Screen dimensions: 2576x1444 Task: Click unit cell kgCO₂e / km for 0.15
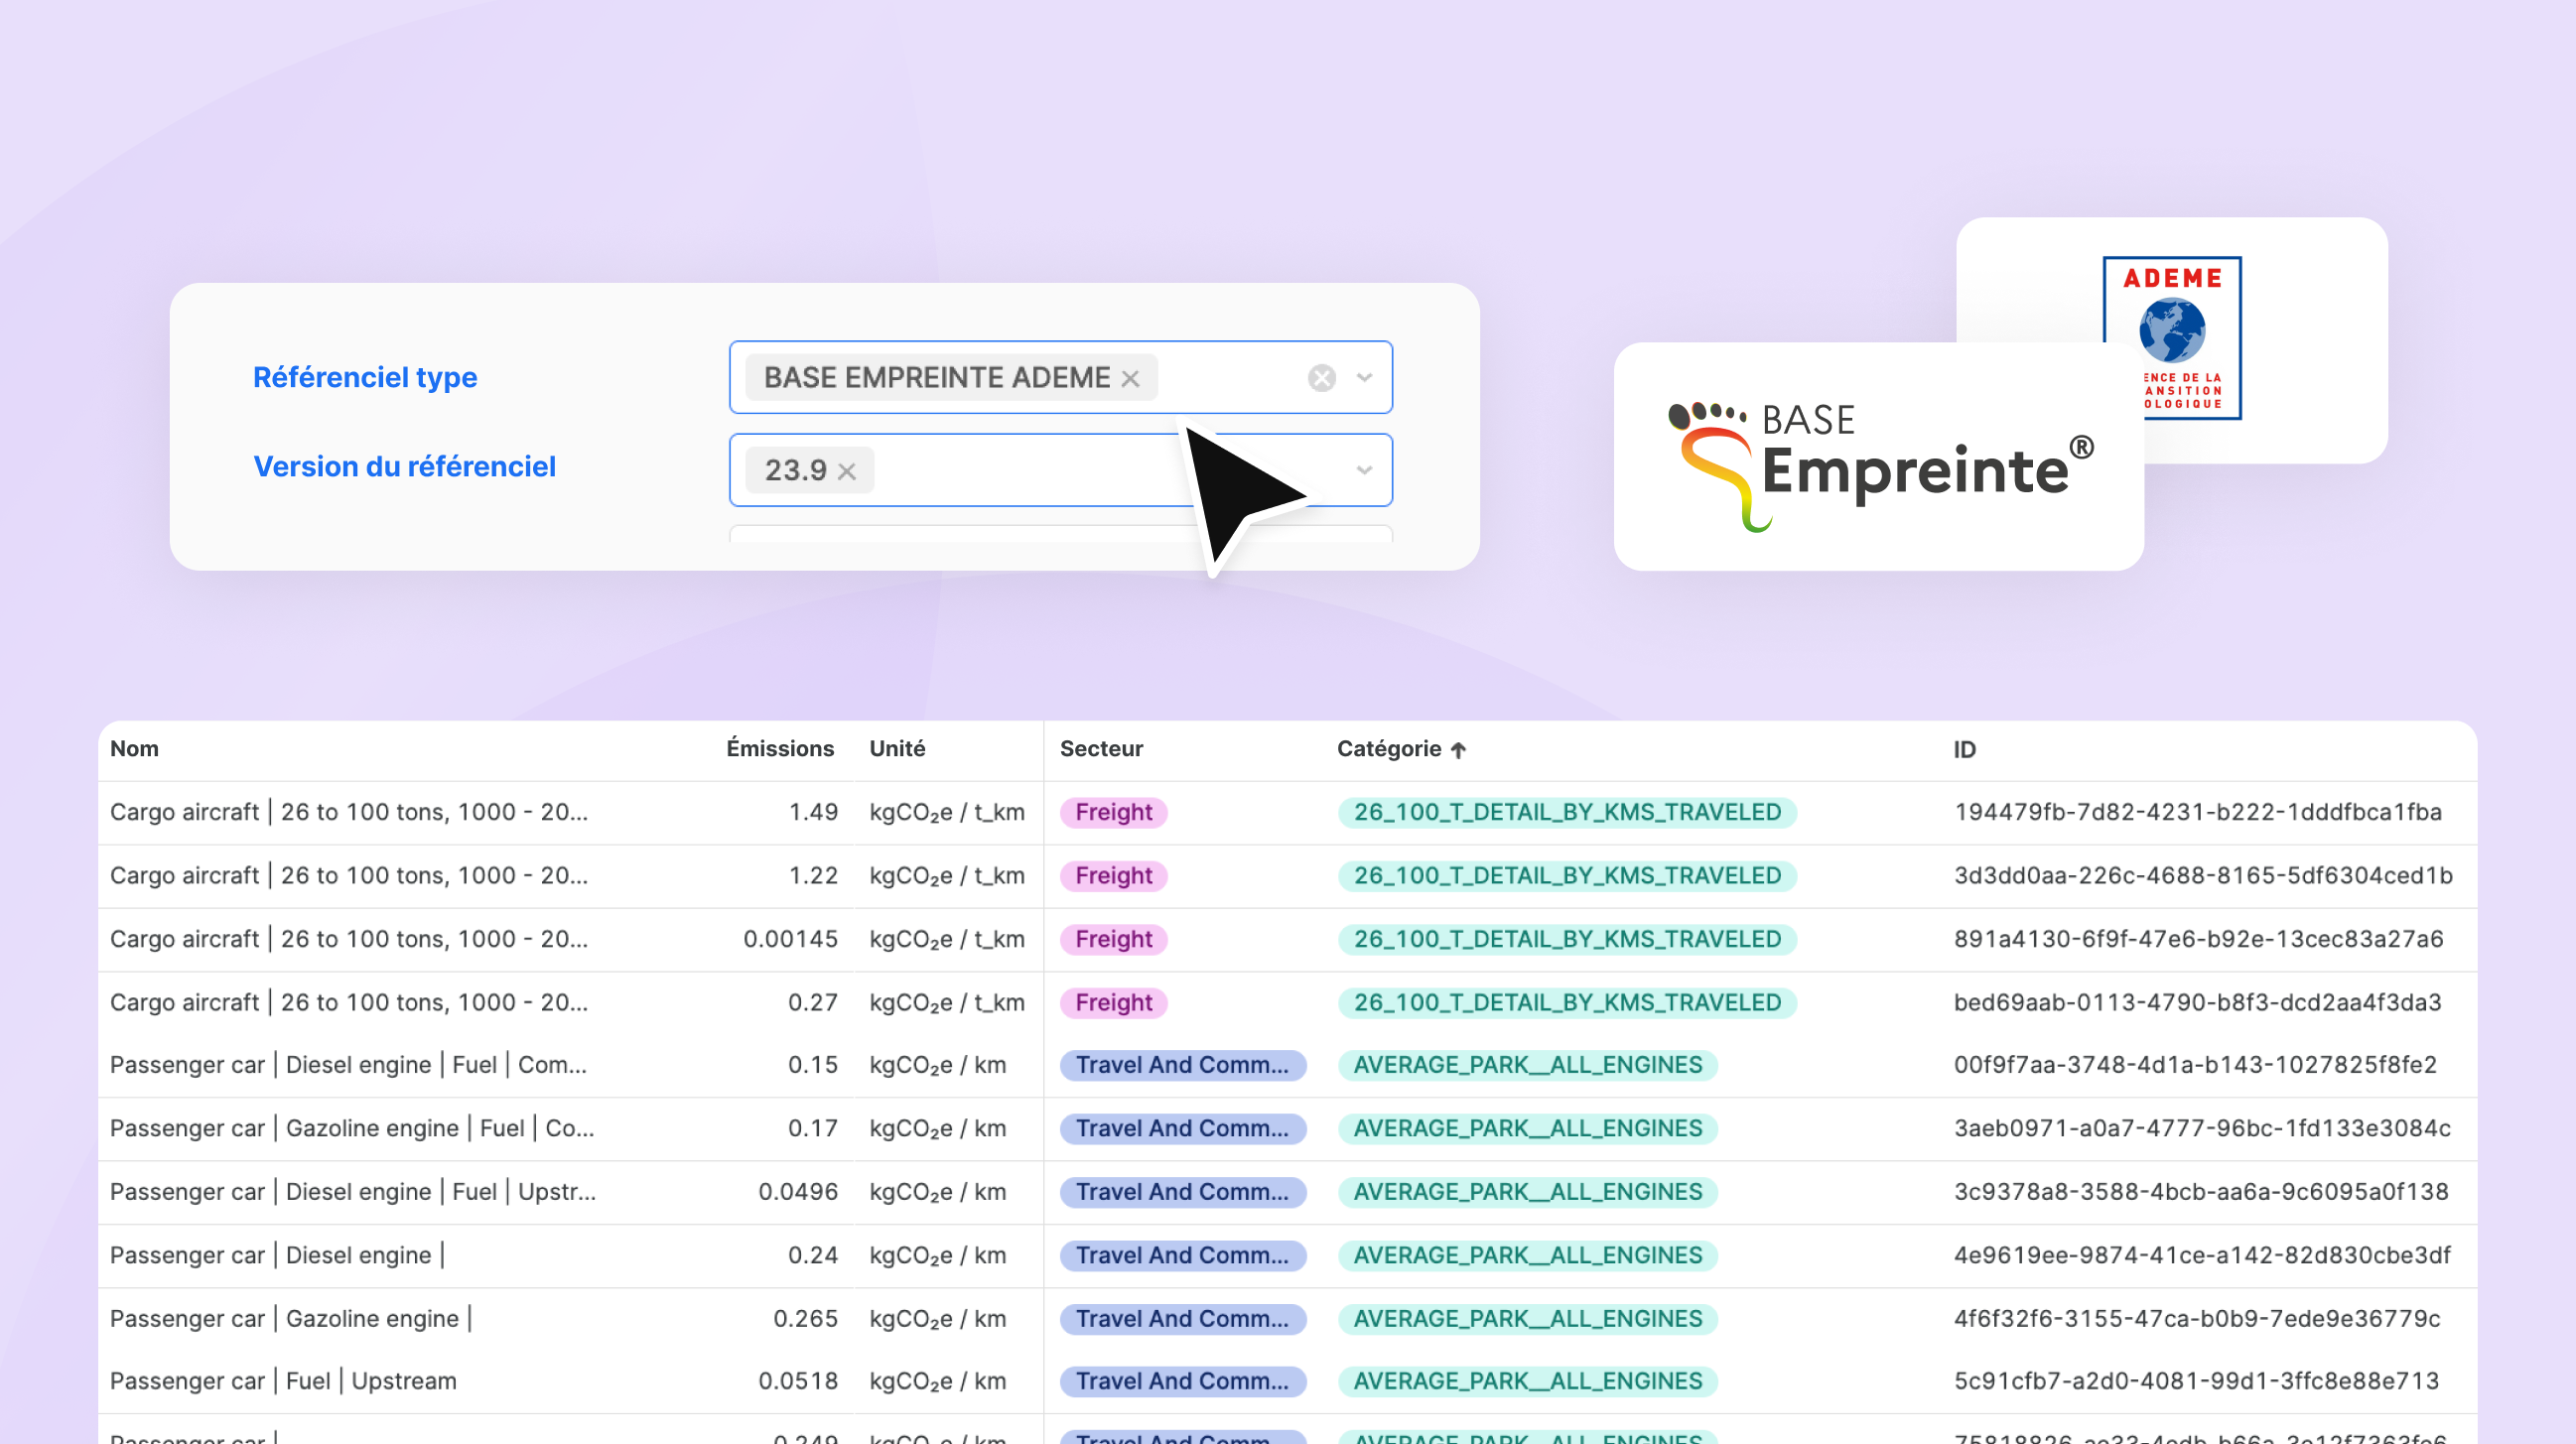click(x=937, y=1066)
